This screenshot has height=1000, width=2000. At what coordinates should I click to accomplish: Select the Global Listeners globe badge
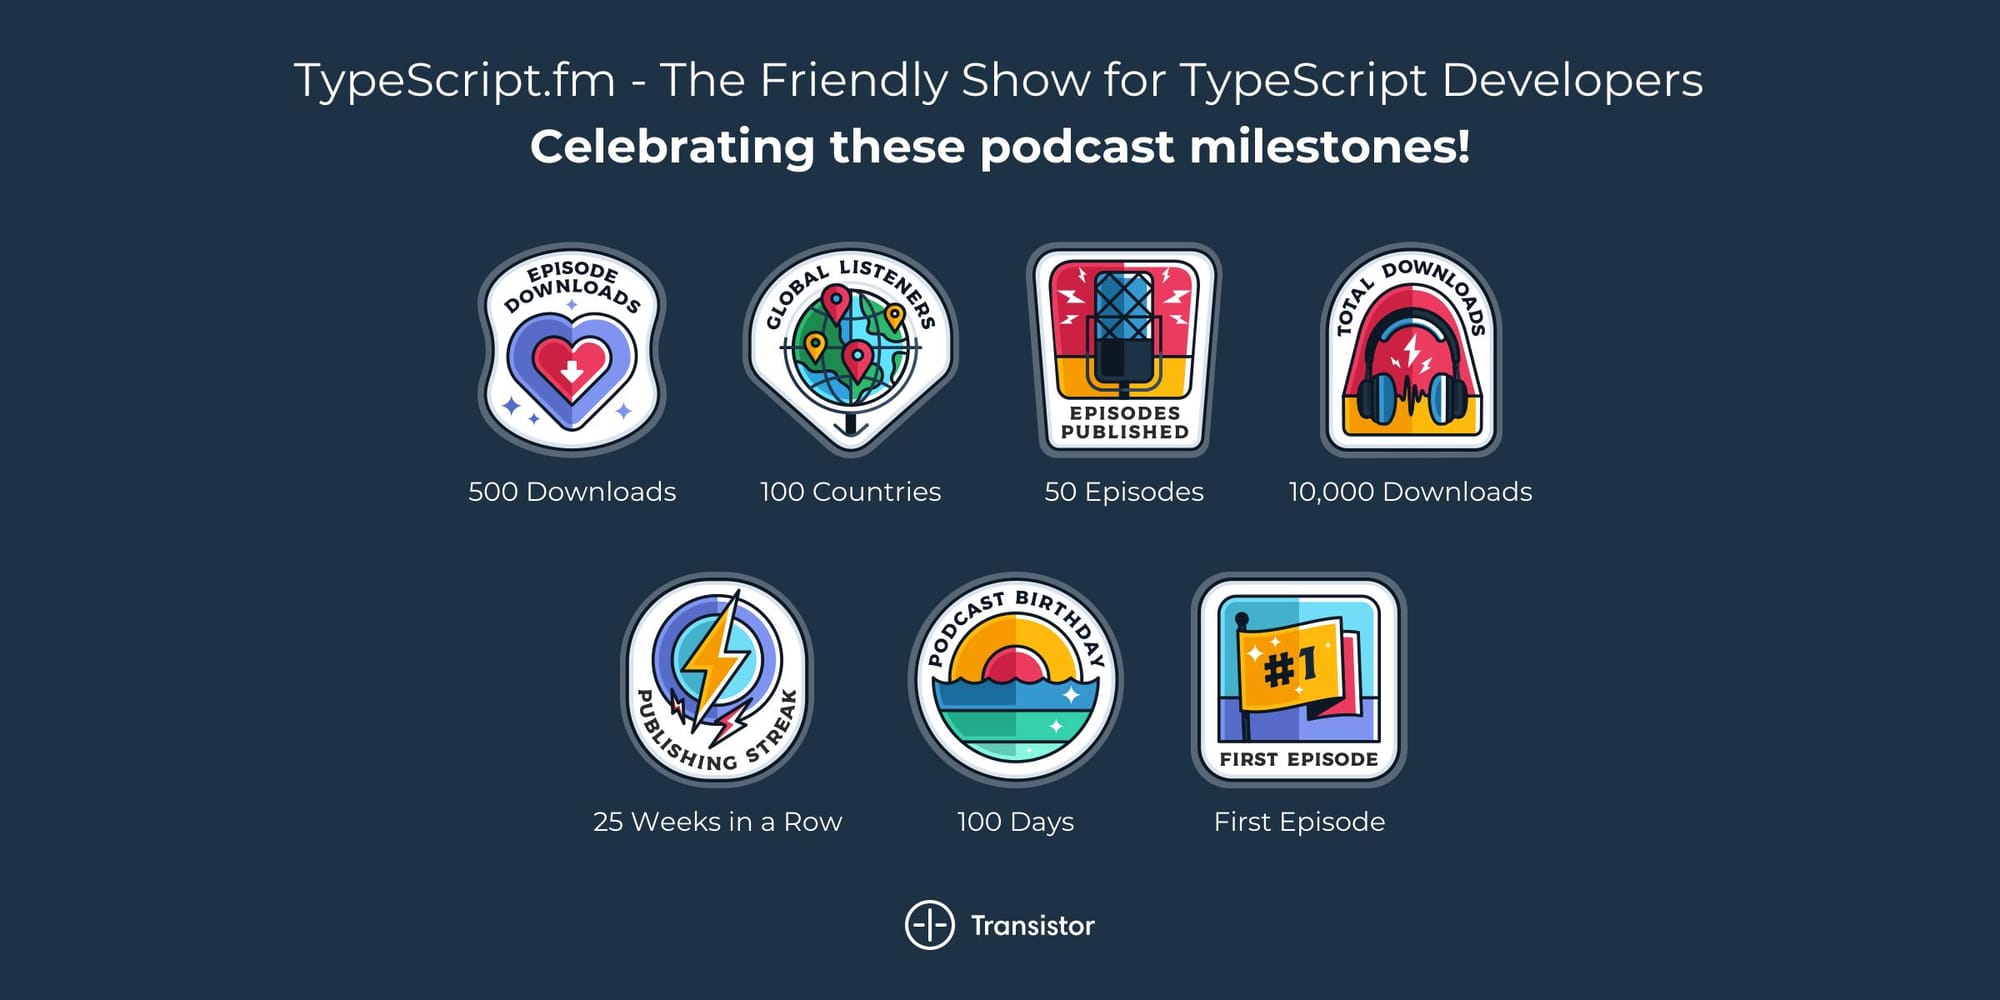850,350
